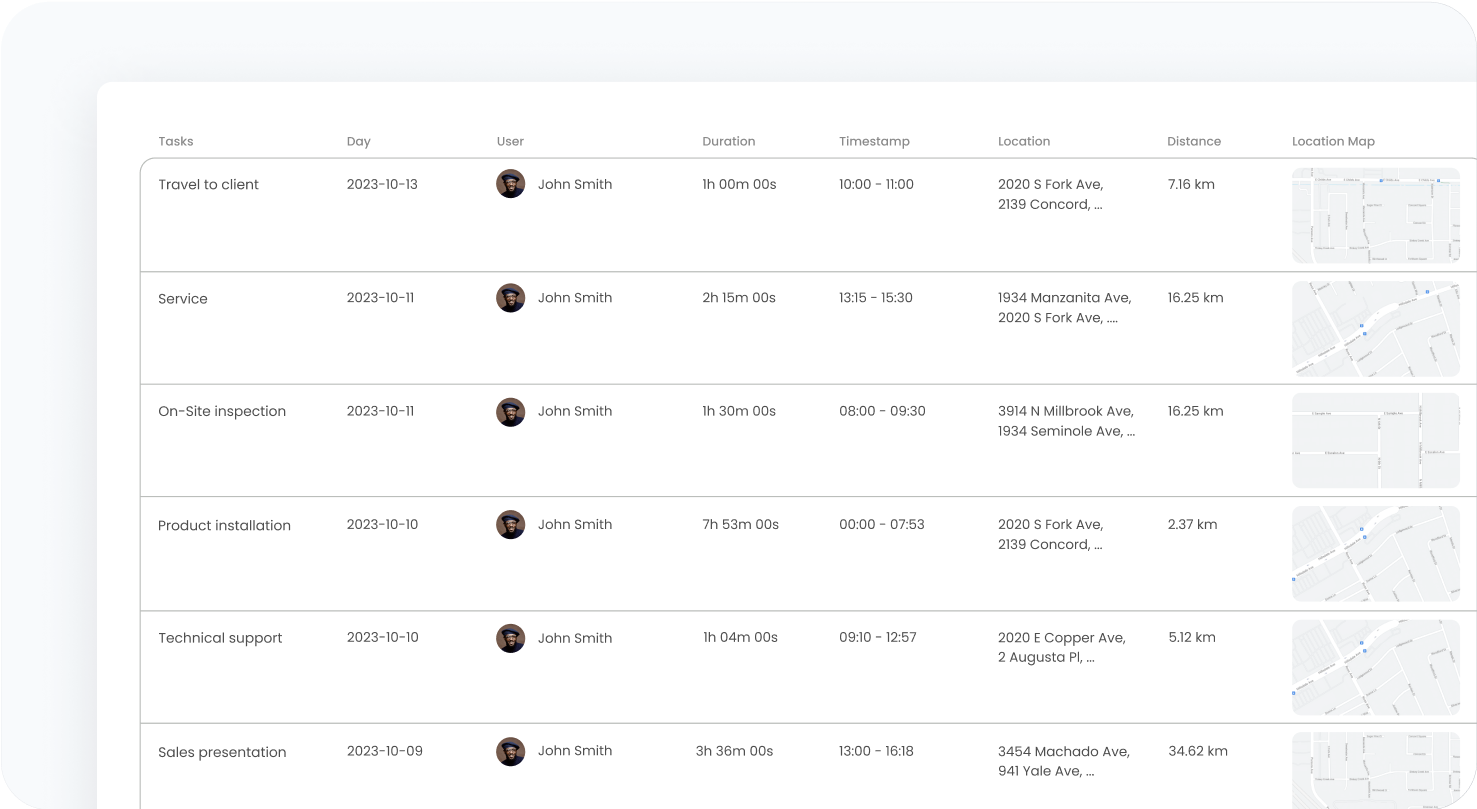Open the Sales presentation task
The image size is (1477, 809).
tap(222, 752)
